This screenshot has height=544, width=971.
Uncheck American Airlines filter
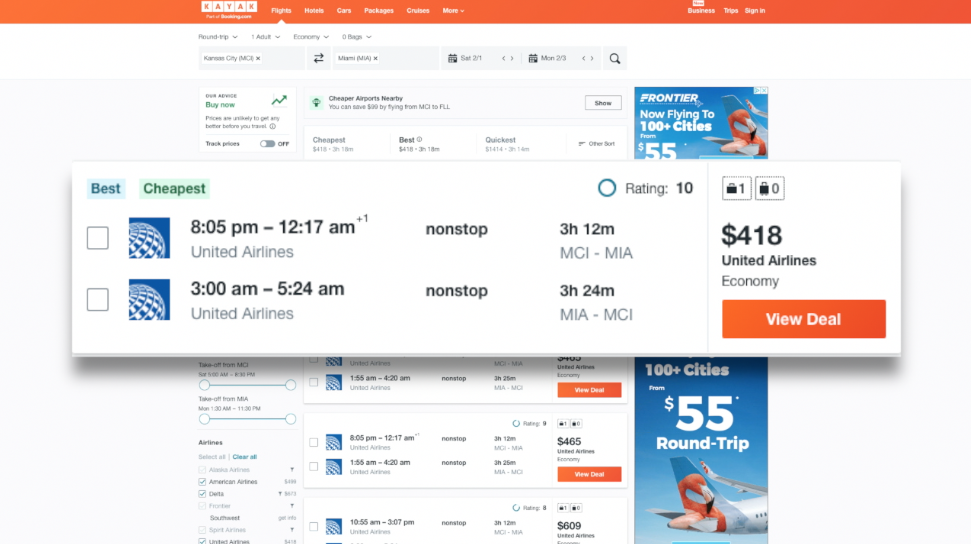[202, 481]
